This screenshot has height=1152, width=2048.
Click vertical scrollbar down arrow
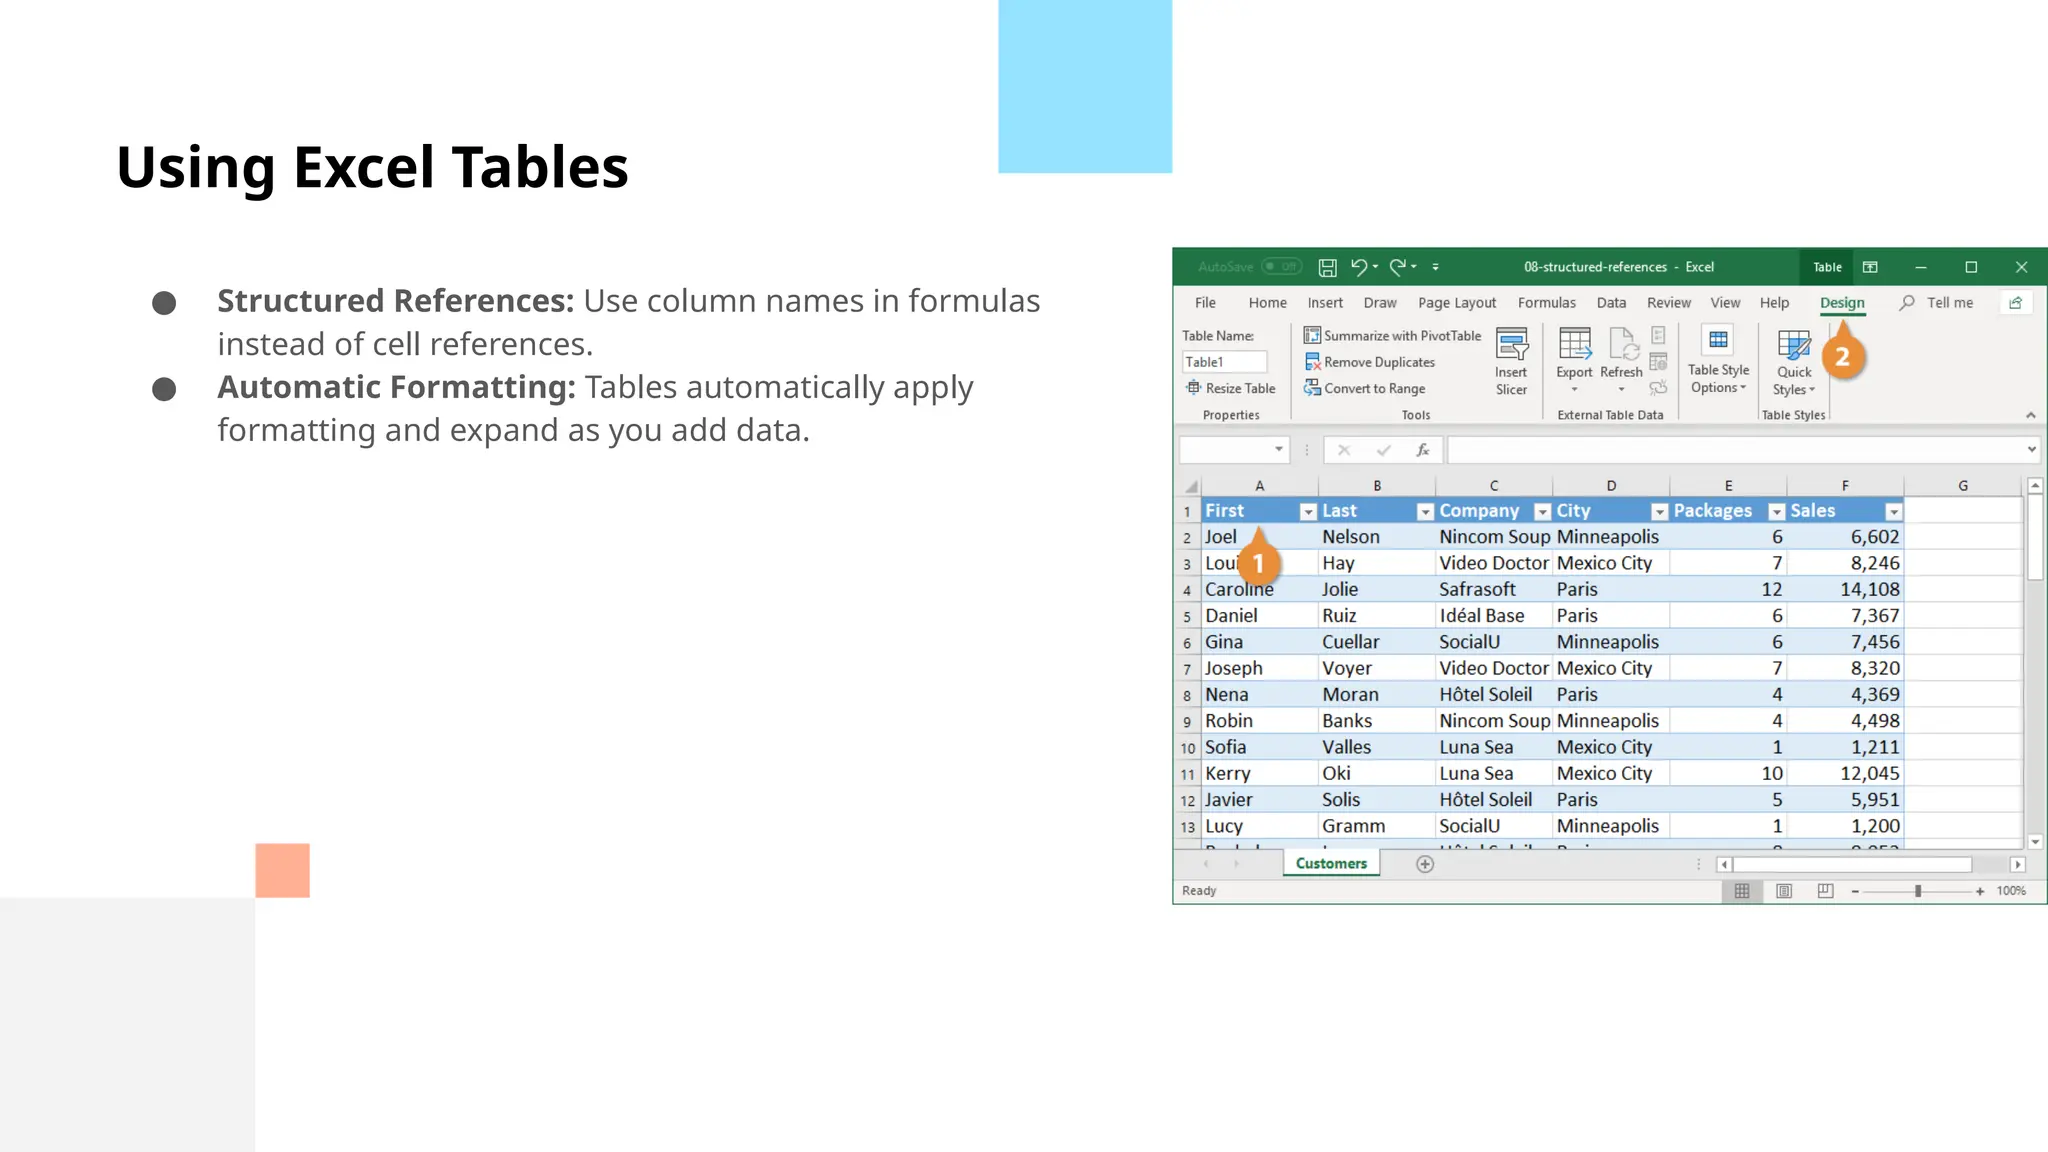tap(2034, 842)
